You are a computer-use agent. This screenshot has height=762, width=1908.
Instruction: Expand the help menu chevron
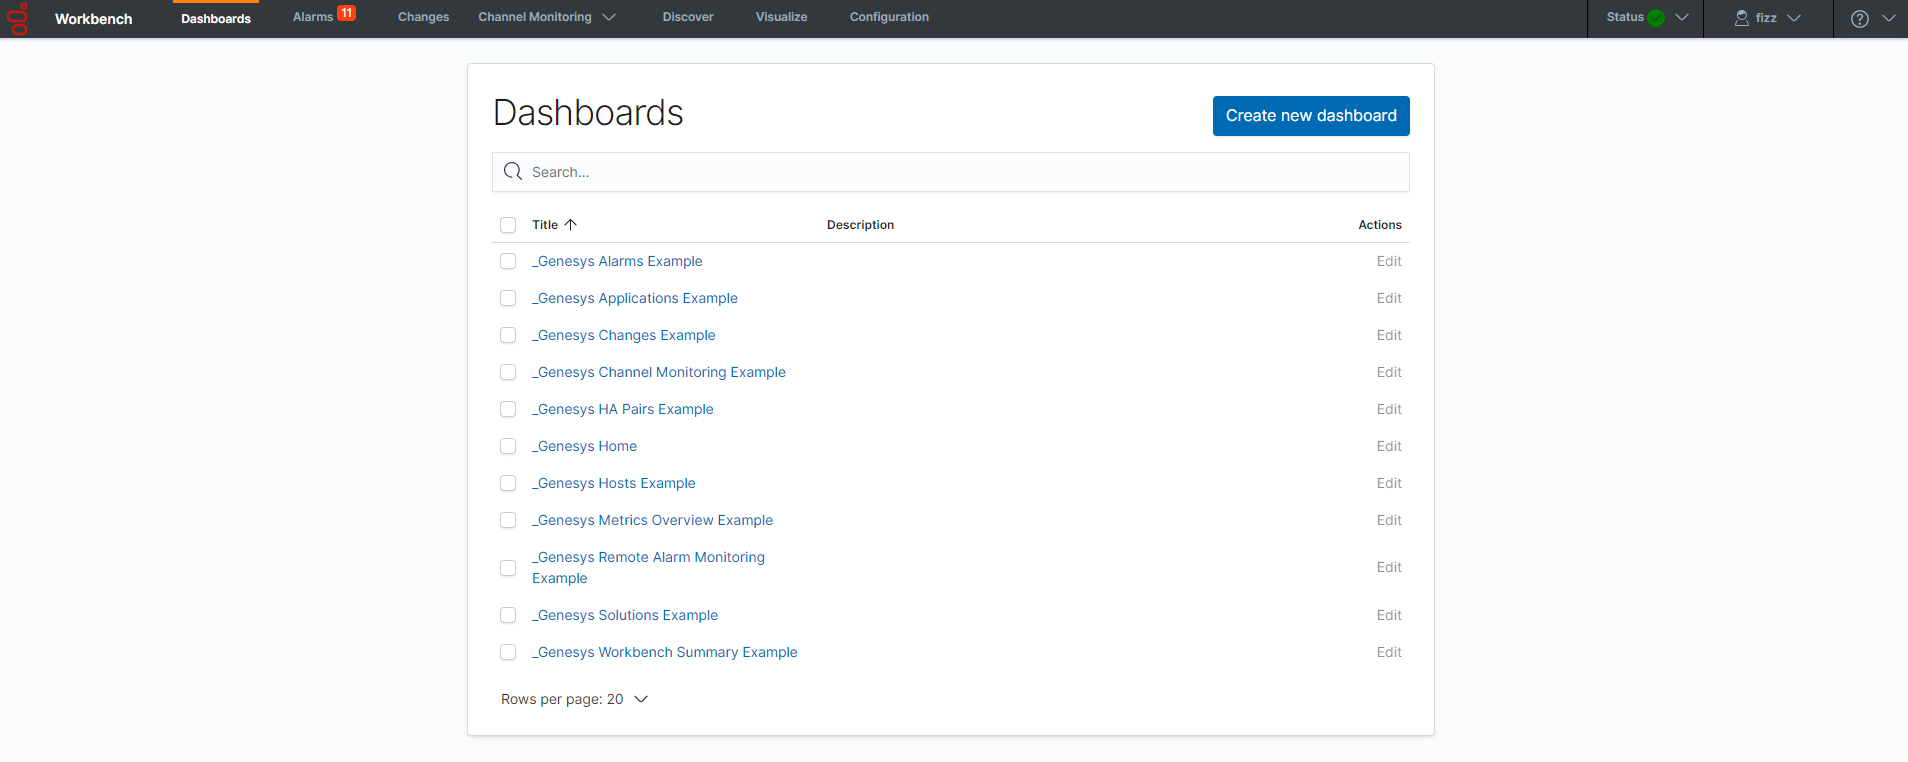click(1889, 18)
